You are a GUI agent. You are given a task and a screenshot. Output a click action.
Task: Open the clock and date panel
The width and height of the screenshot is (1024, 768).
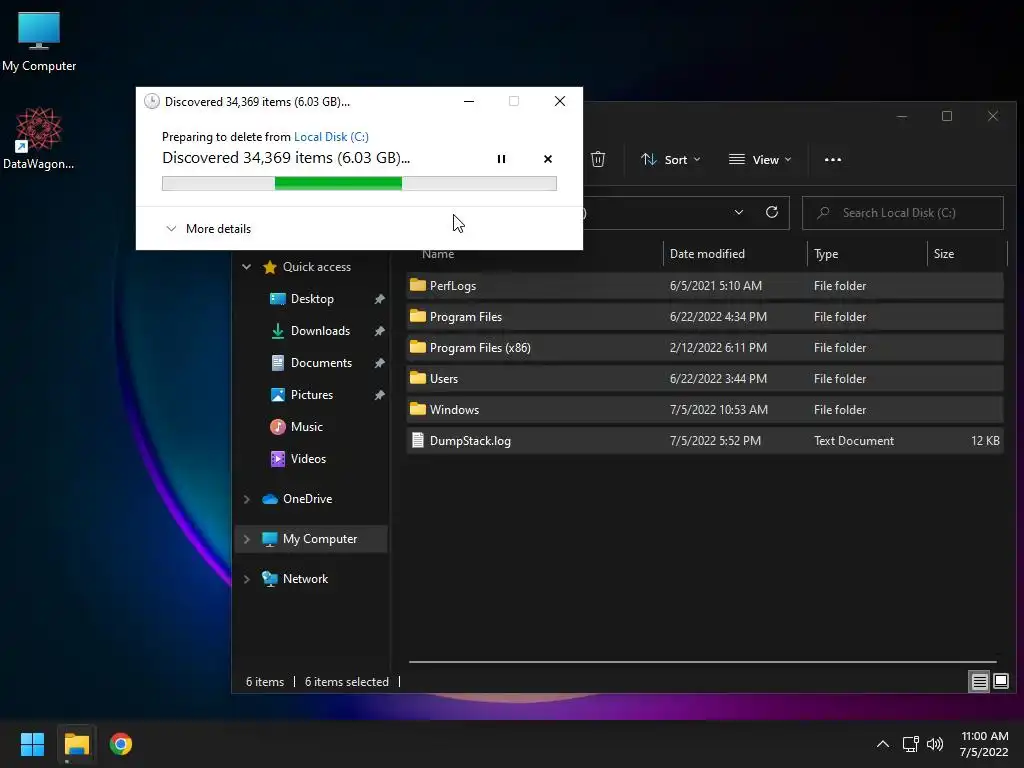coord(984,744)
